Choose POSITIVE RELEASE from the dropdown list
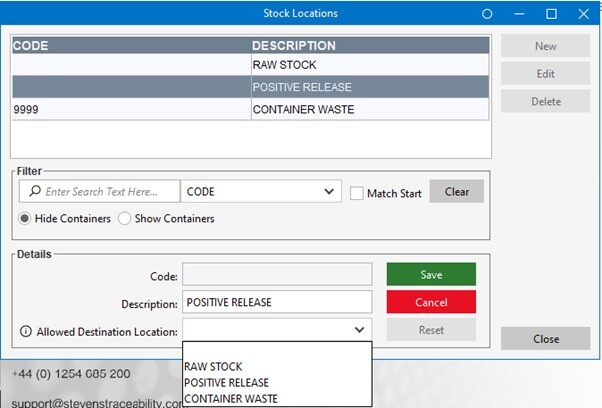Screen dimensions: 602x408 point(226,383)
